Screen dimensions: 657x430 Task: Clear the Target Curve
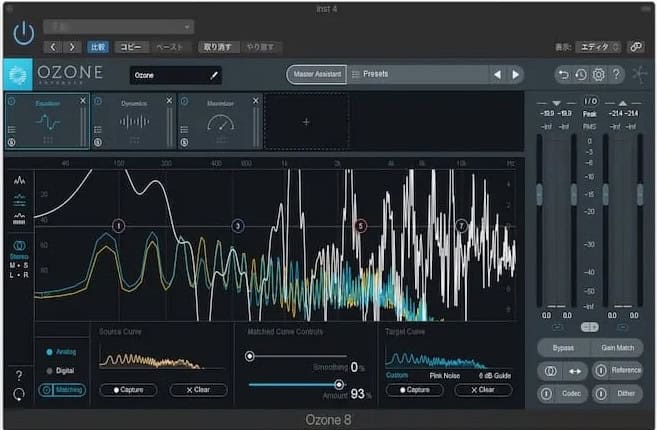483,390
